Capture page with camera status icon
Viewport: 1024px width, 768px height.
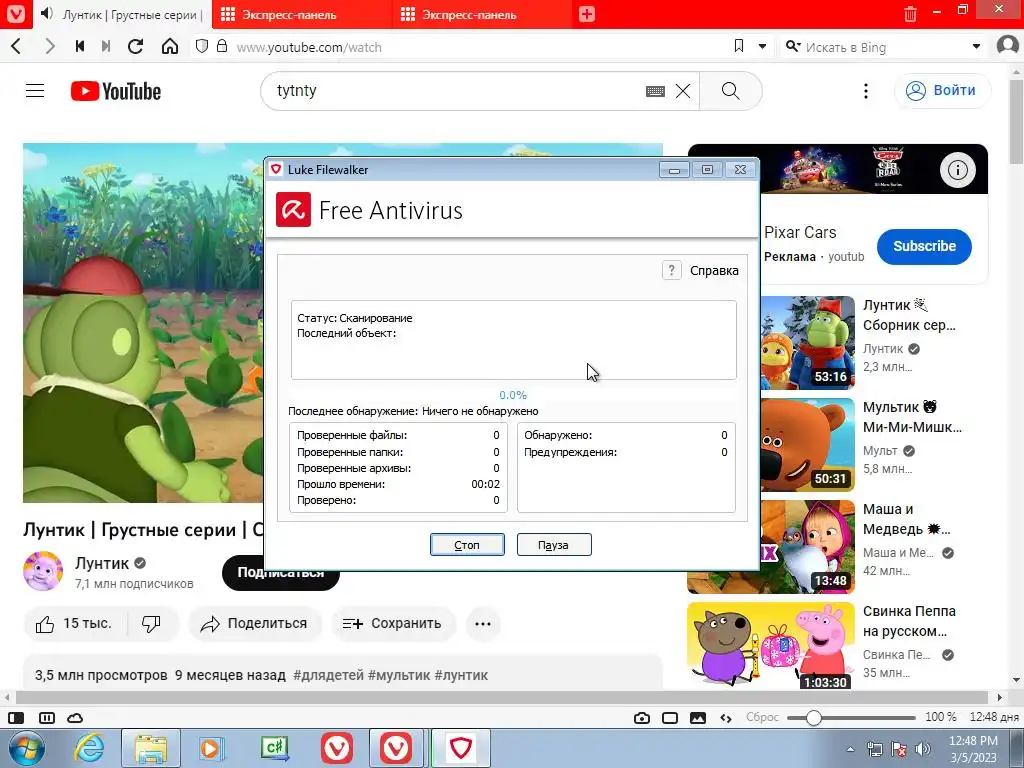coord(642,718)
